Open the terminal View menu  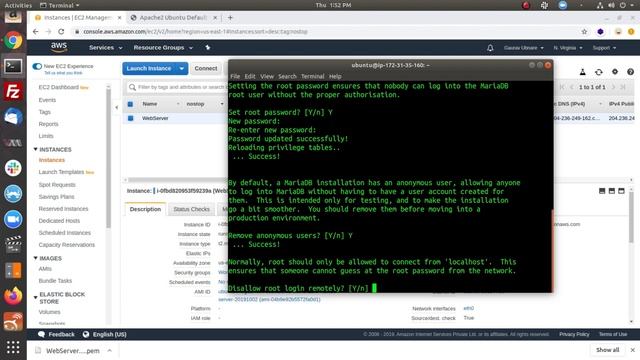(267, 76)
